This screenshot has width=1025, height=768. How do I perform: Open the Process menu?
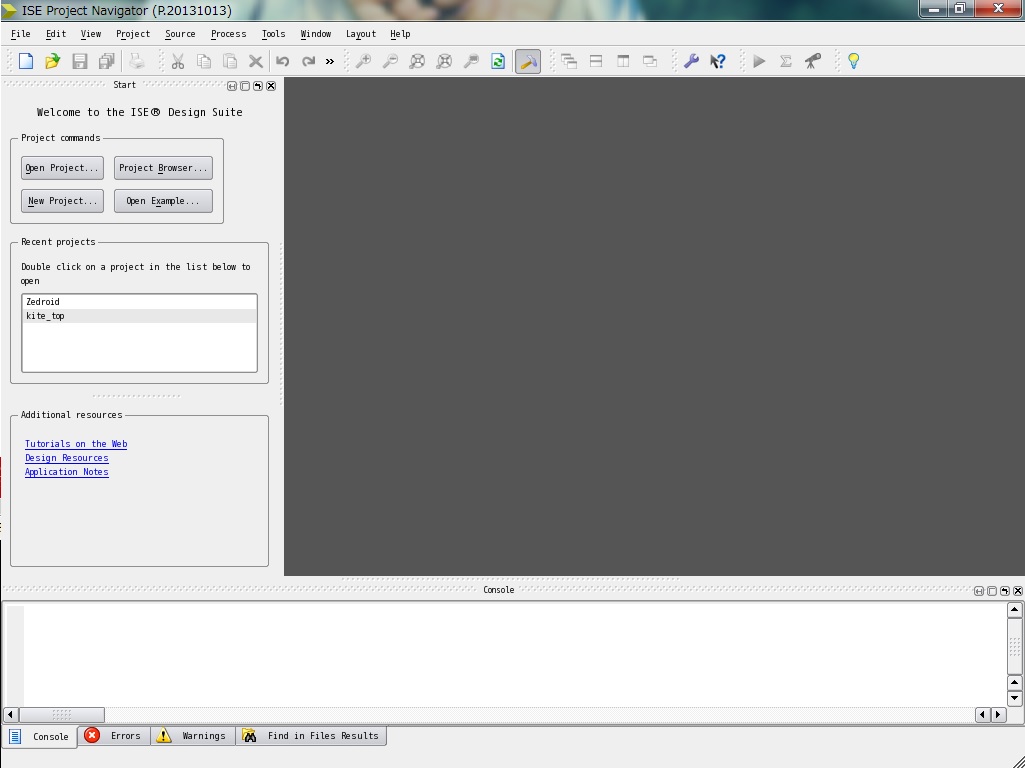coord(228,34)
